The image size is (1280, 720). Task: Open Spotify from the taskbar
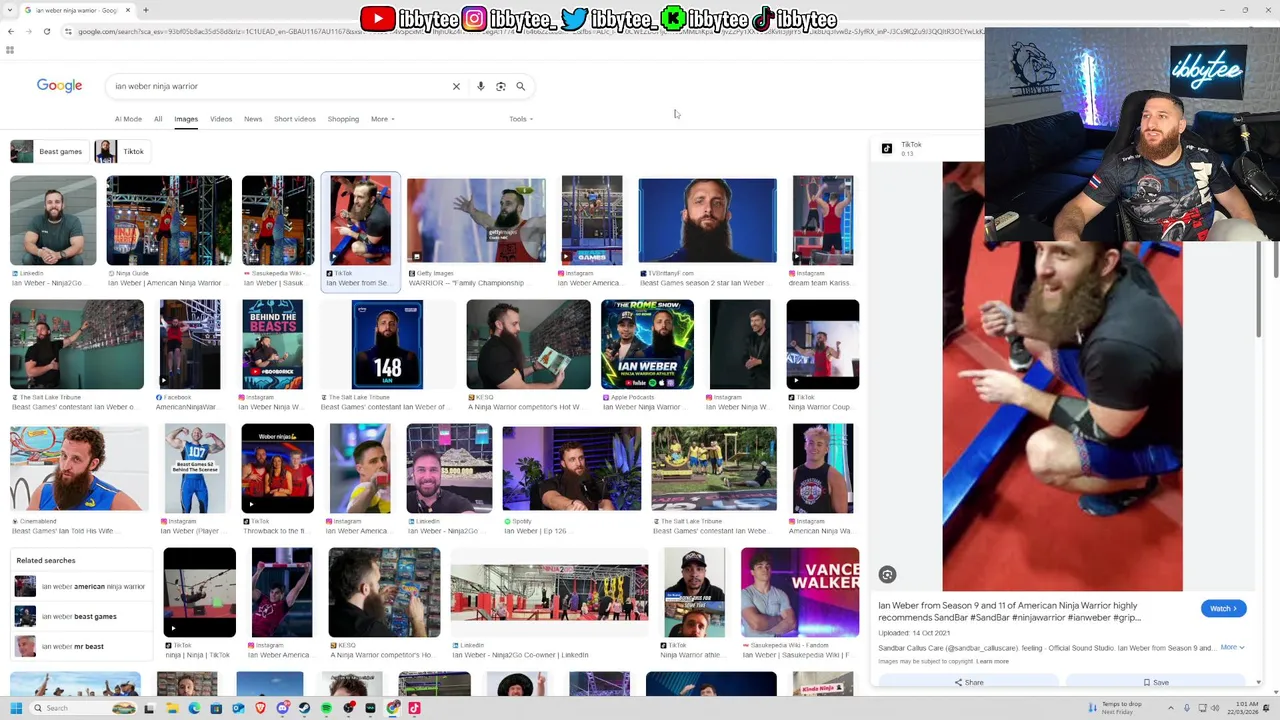[326, 708]
